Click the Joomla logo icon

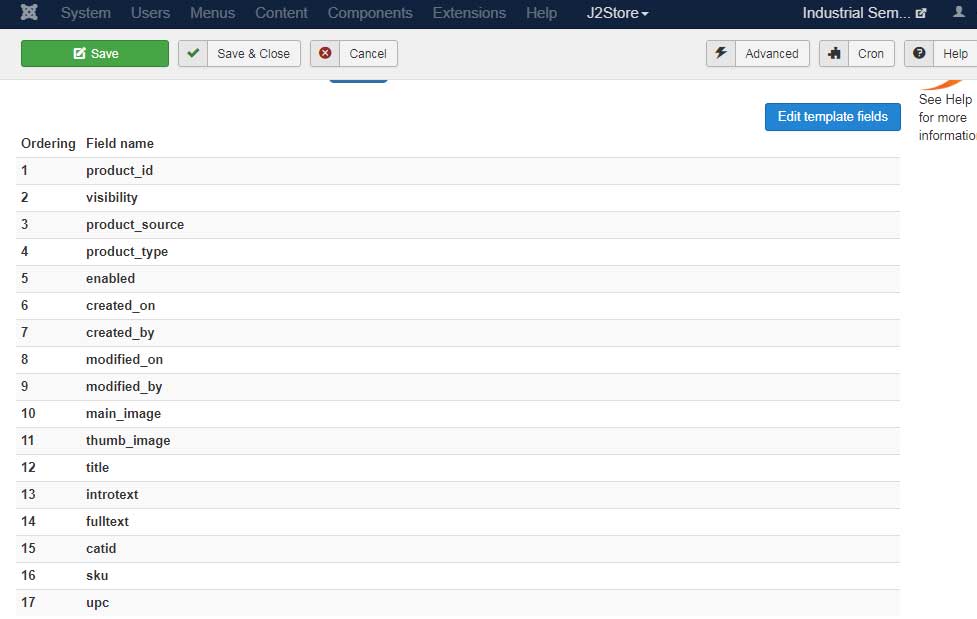point(29,13)
